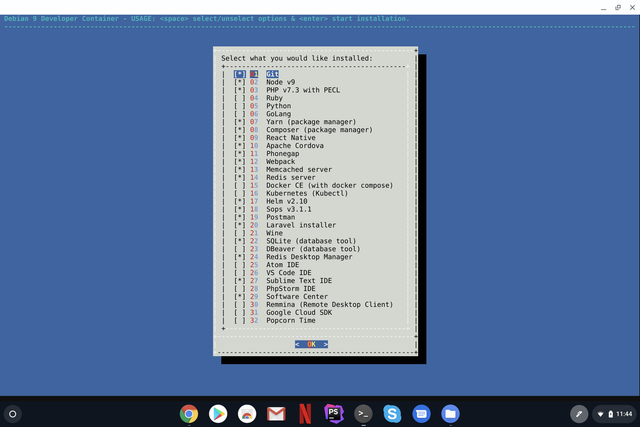This screenshot has width=640, height=427.
Task: Launch Skype from the shelf
Action: [392, 414]
